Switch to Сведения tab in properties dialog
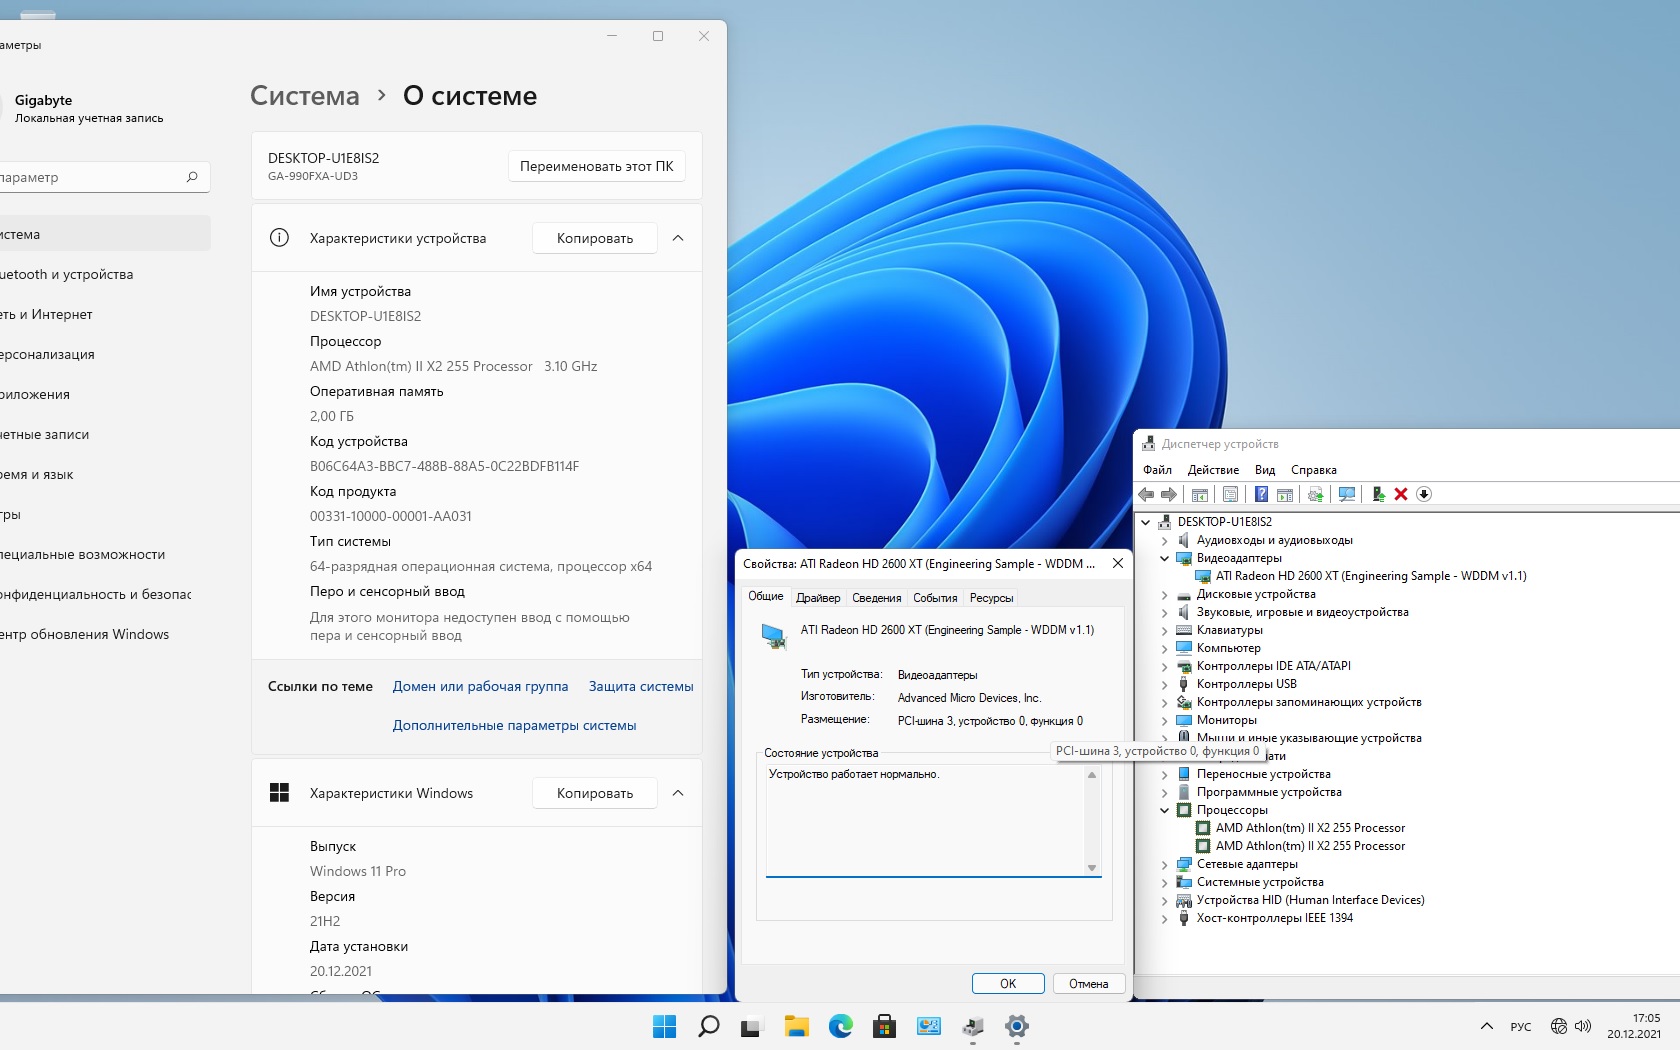The width and height of the screenshot is (1680, 1050). (x=877, y=598)
